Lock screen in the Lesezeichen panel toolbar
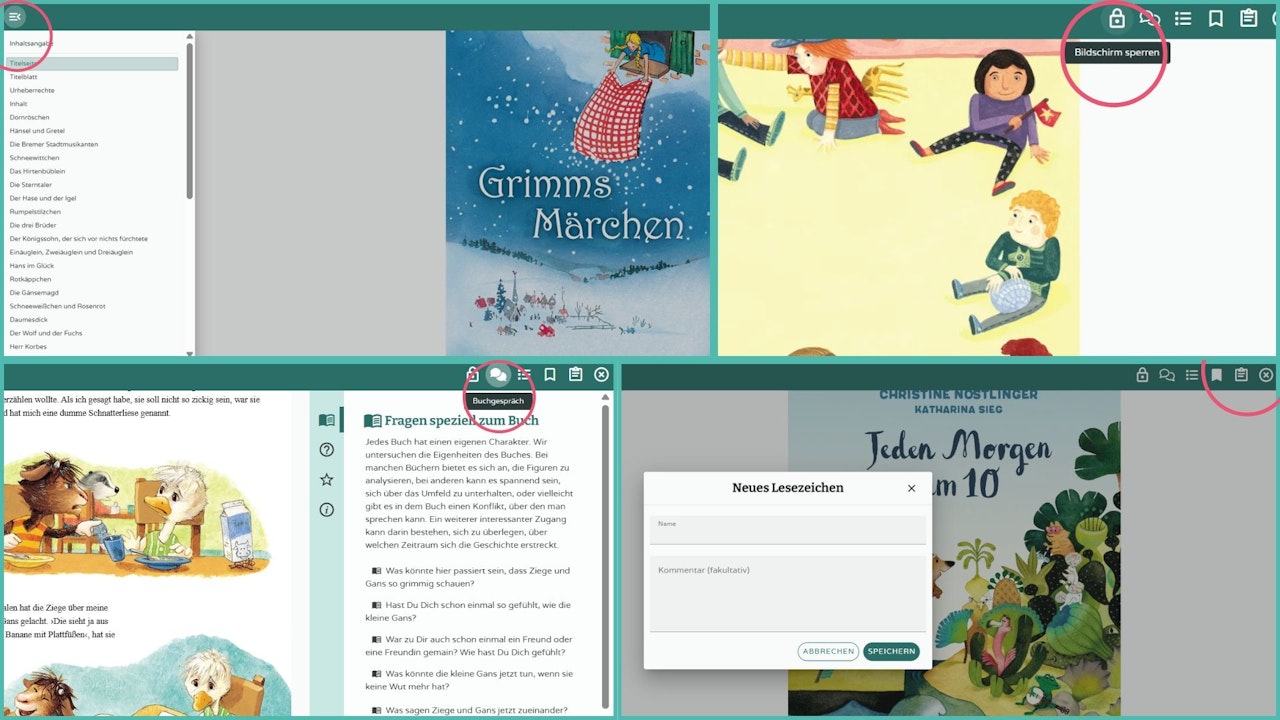The width and height of the screenshot is (1280, 720). pos(1142,375)
